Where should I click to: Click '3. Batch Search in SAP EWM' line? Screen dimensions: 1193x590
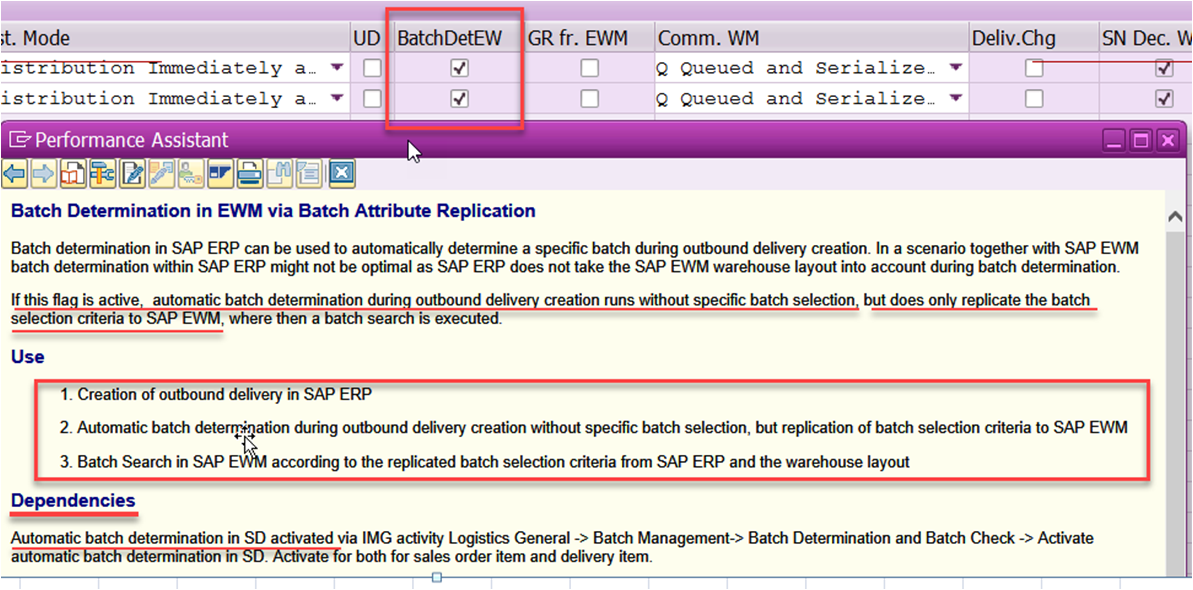(485, 461)
